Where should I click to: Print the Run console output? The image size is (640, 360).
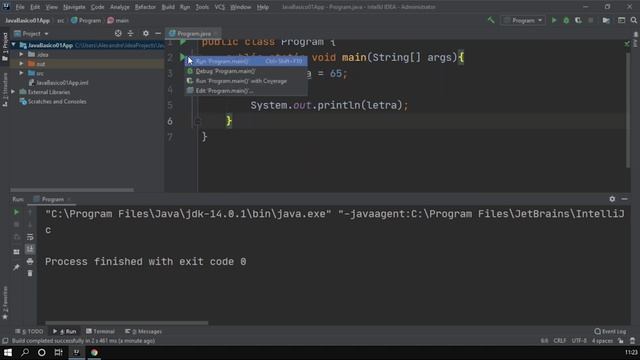pos(30,261)
